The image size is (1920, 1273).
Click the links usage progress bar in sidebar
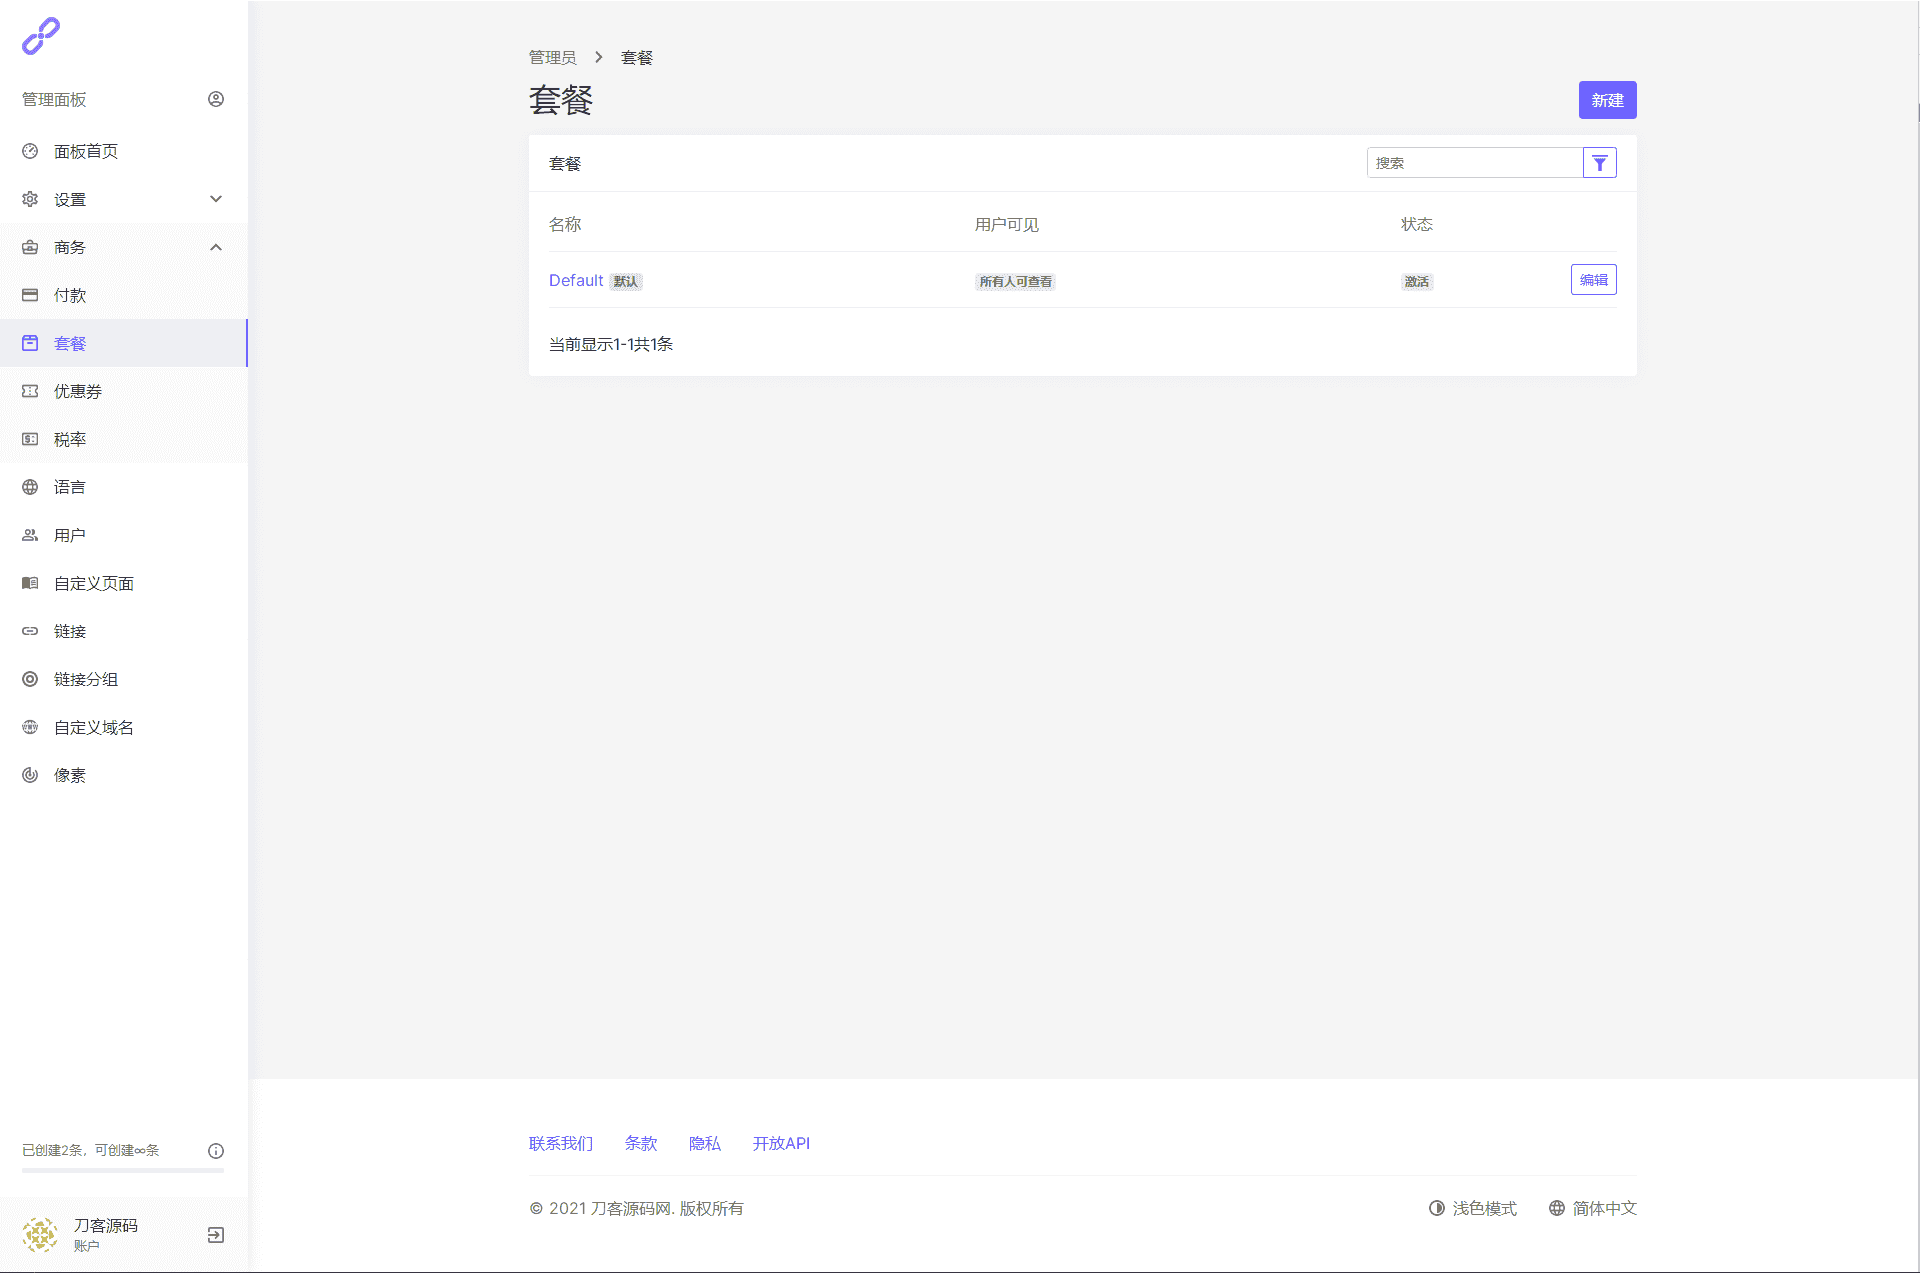pyautogui.click(x=123, y=1170)
